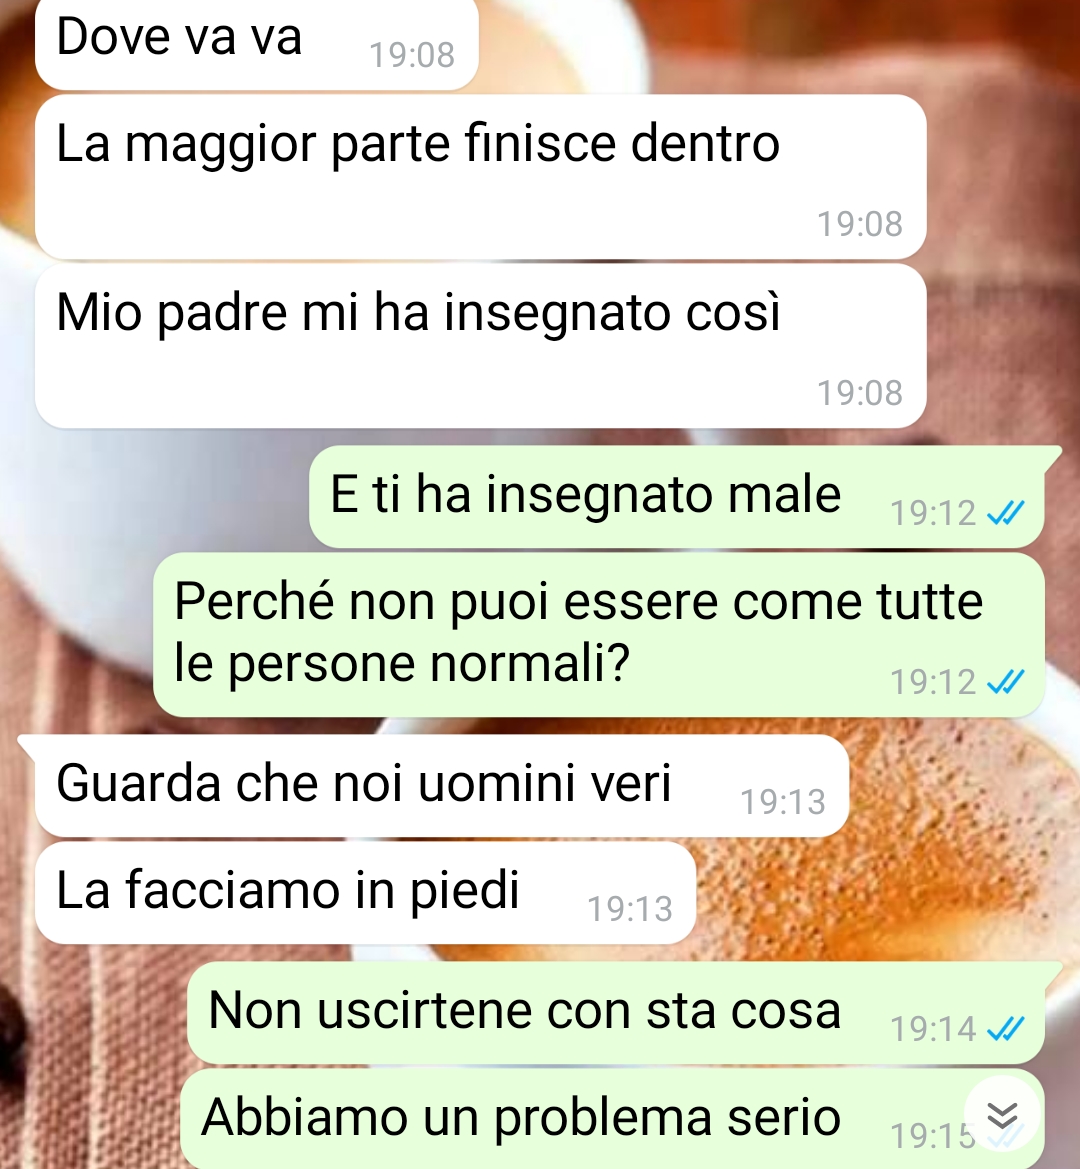Tap the 19:14 timestamp on the outgoing message
This screenshot has height=1169, width=1080.
[933, 1029]
